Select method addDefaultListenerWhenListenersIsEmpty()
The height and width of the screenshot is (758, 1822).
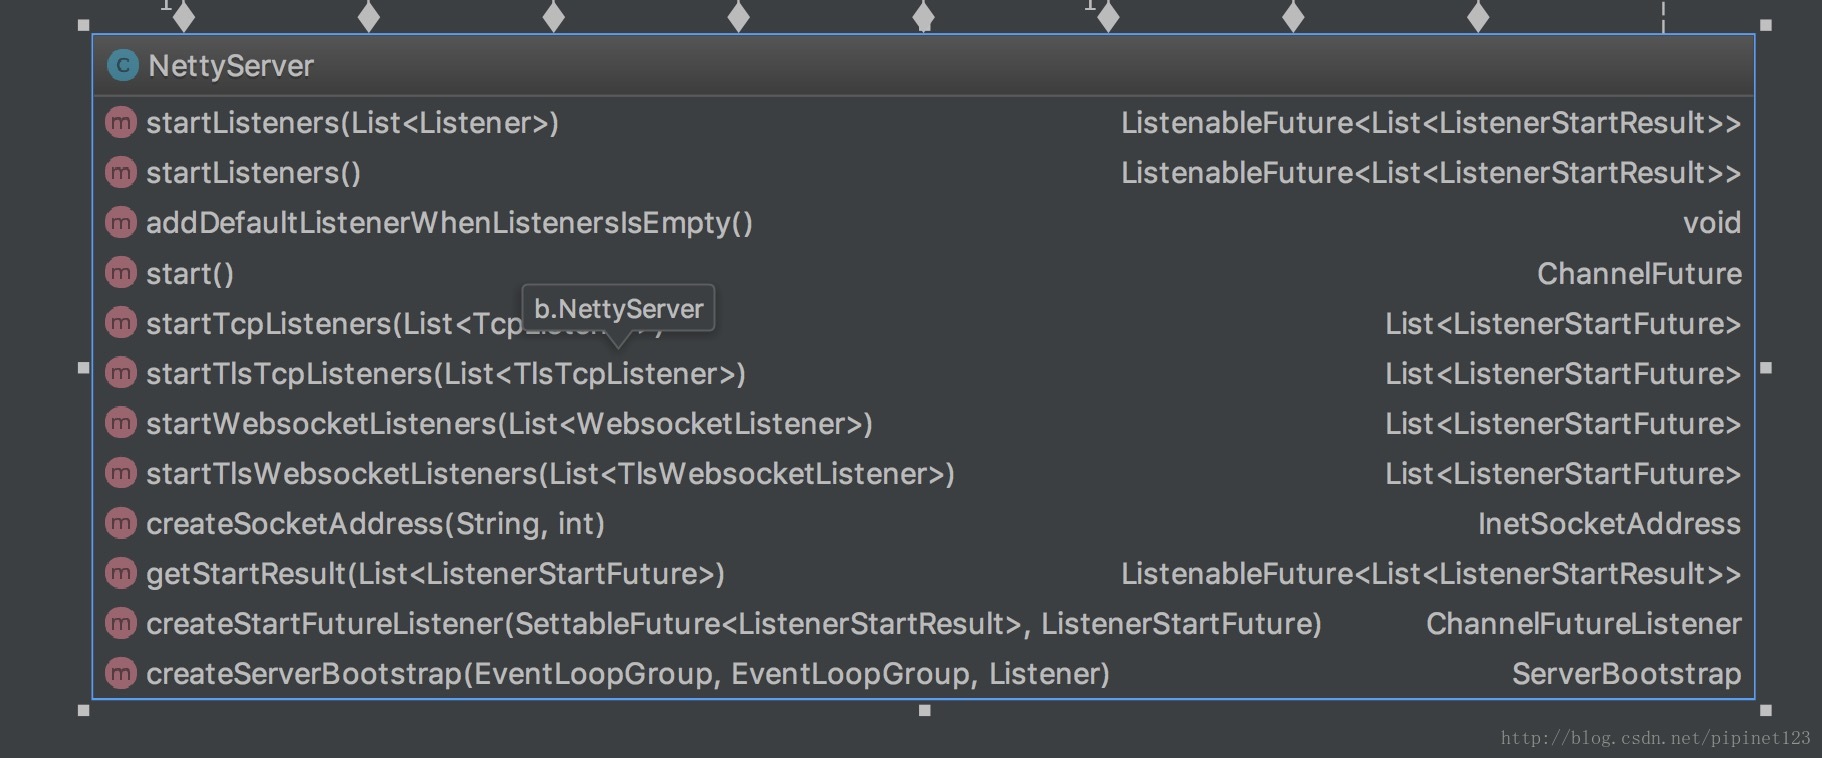(x=449, y=223)
